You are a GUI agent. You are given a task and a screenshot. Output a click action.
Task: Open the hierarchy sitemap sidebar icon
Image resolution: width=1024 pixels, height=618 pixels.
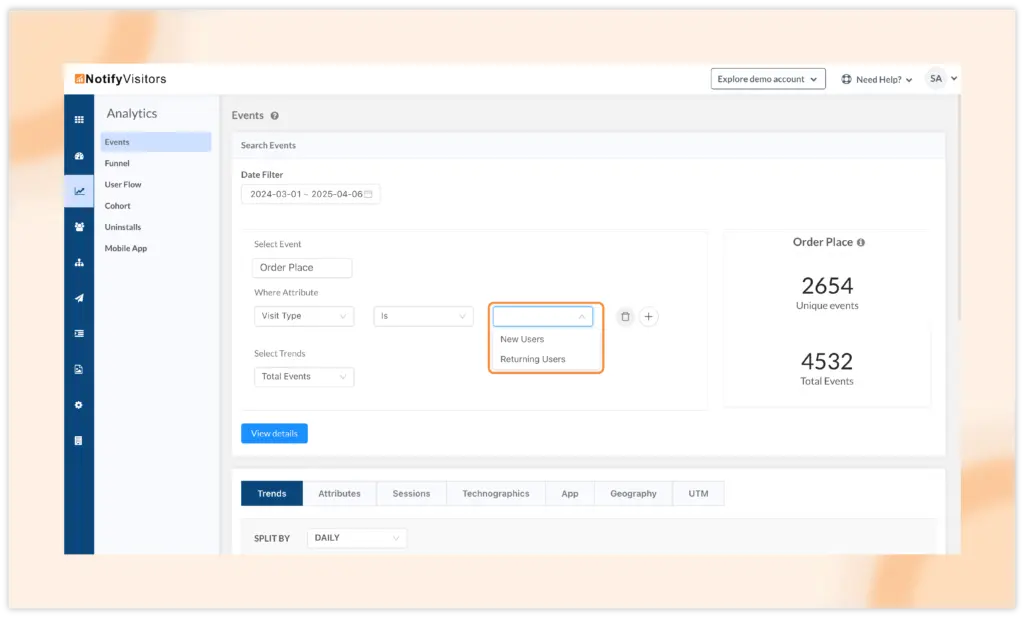[x=79, y=263]
